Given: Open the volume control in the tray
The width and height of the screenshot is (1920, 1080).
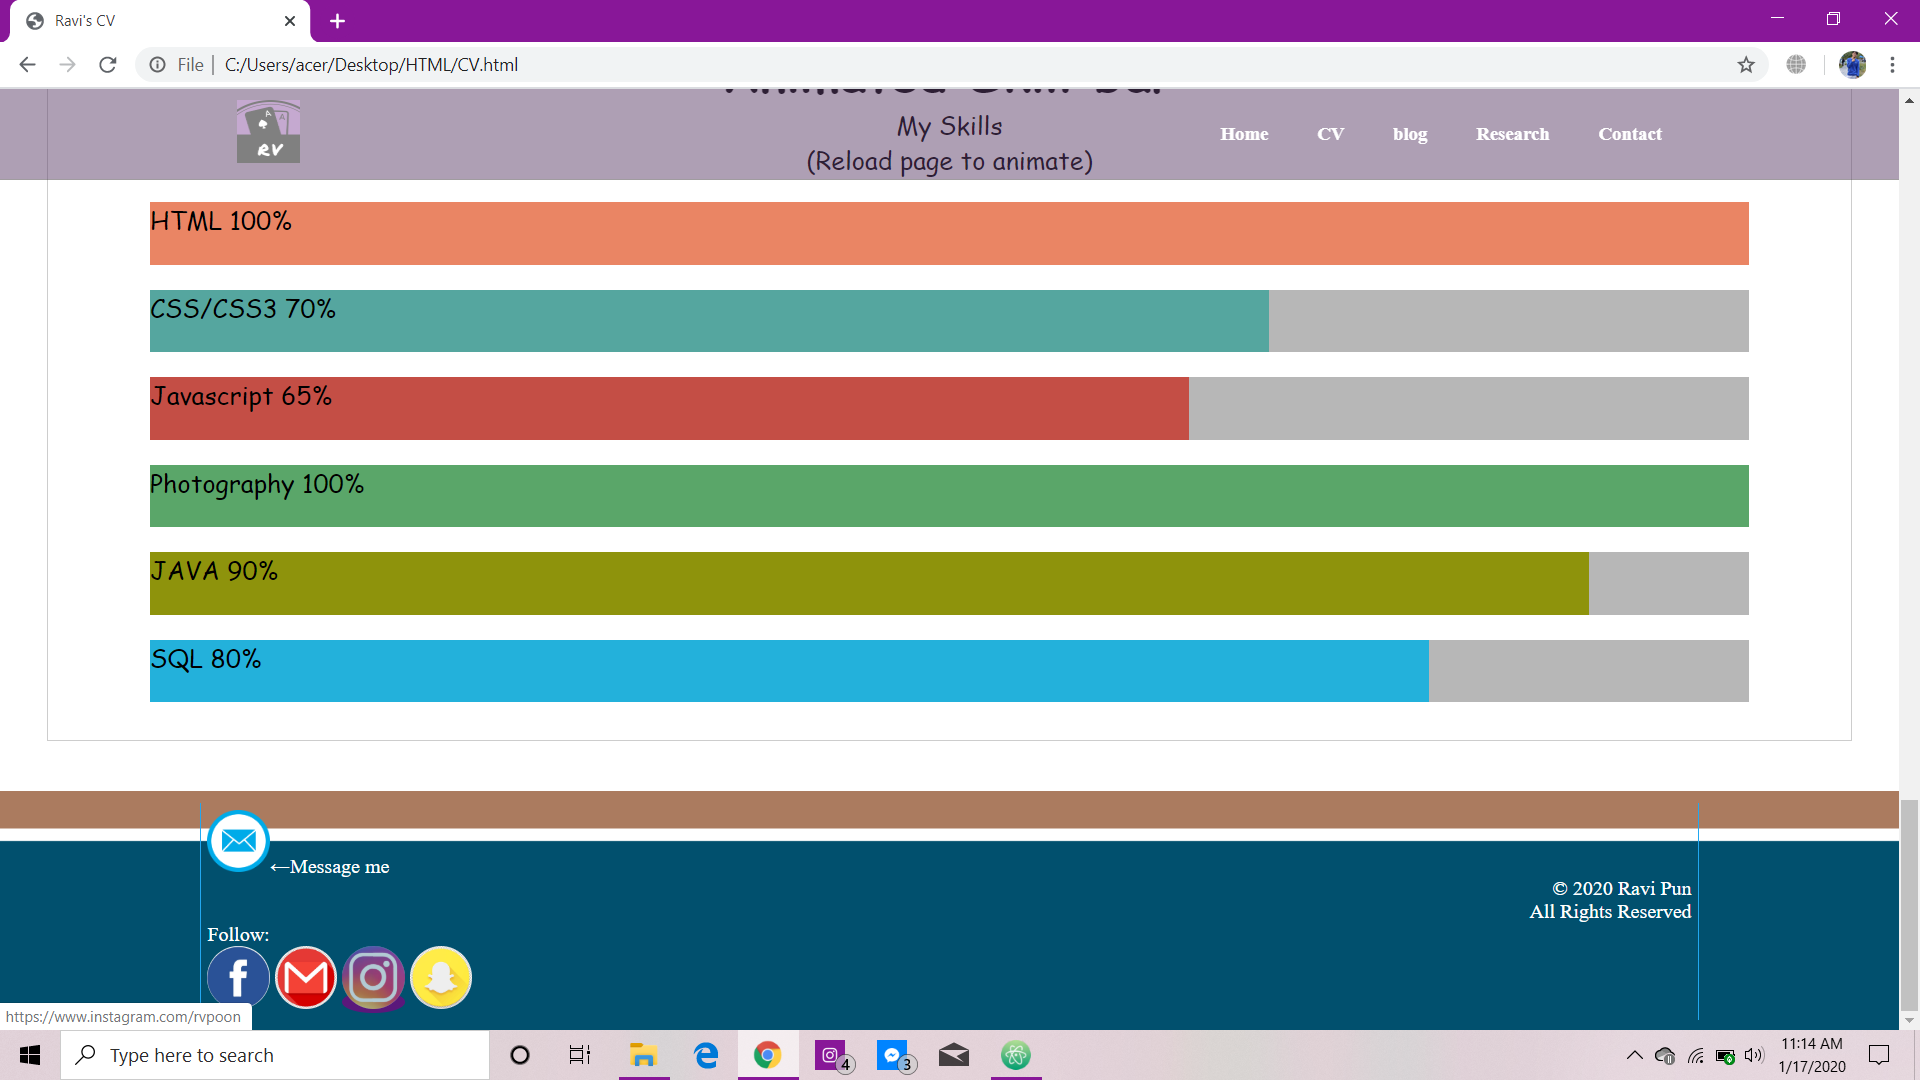Looking at the screenshot, I should pyautogui.click(x=1754, y=1055).
